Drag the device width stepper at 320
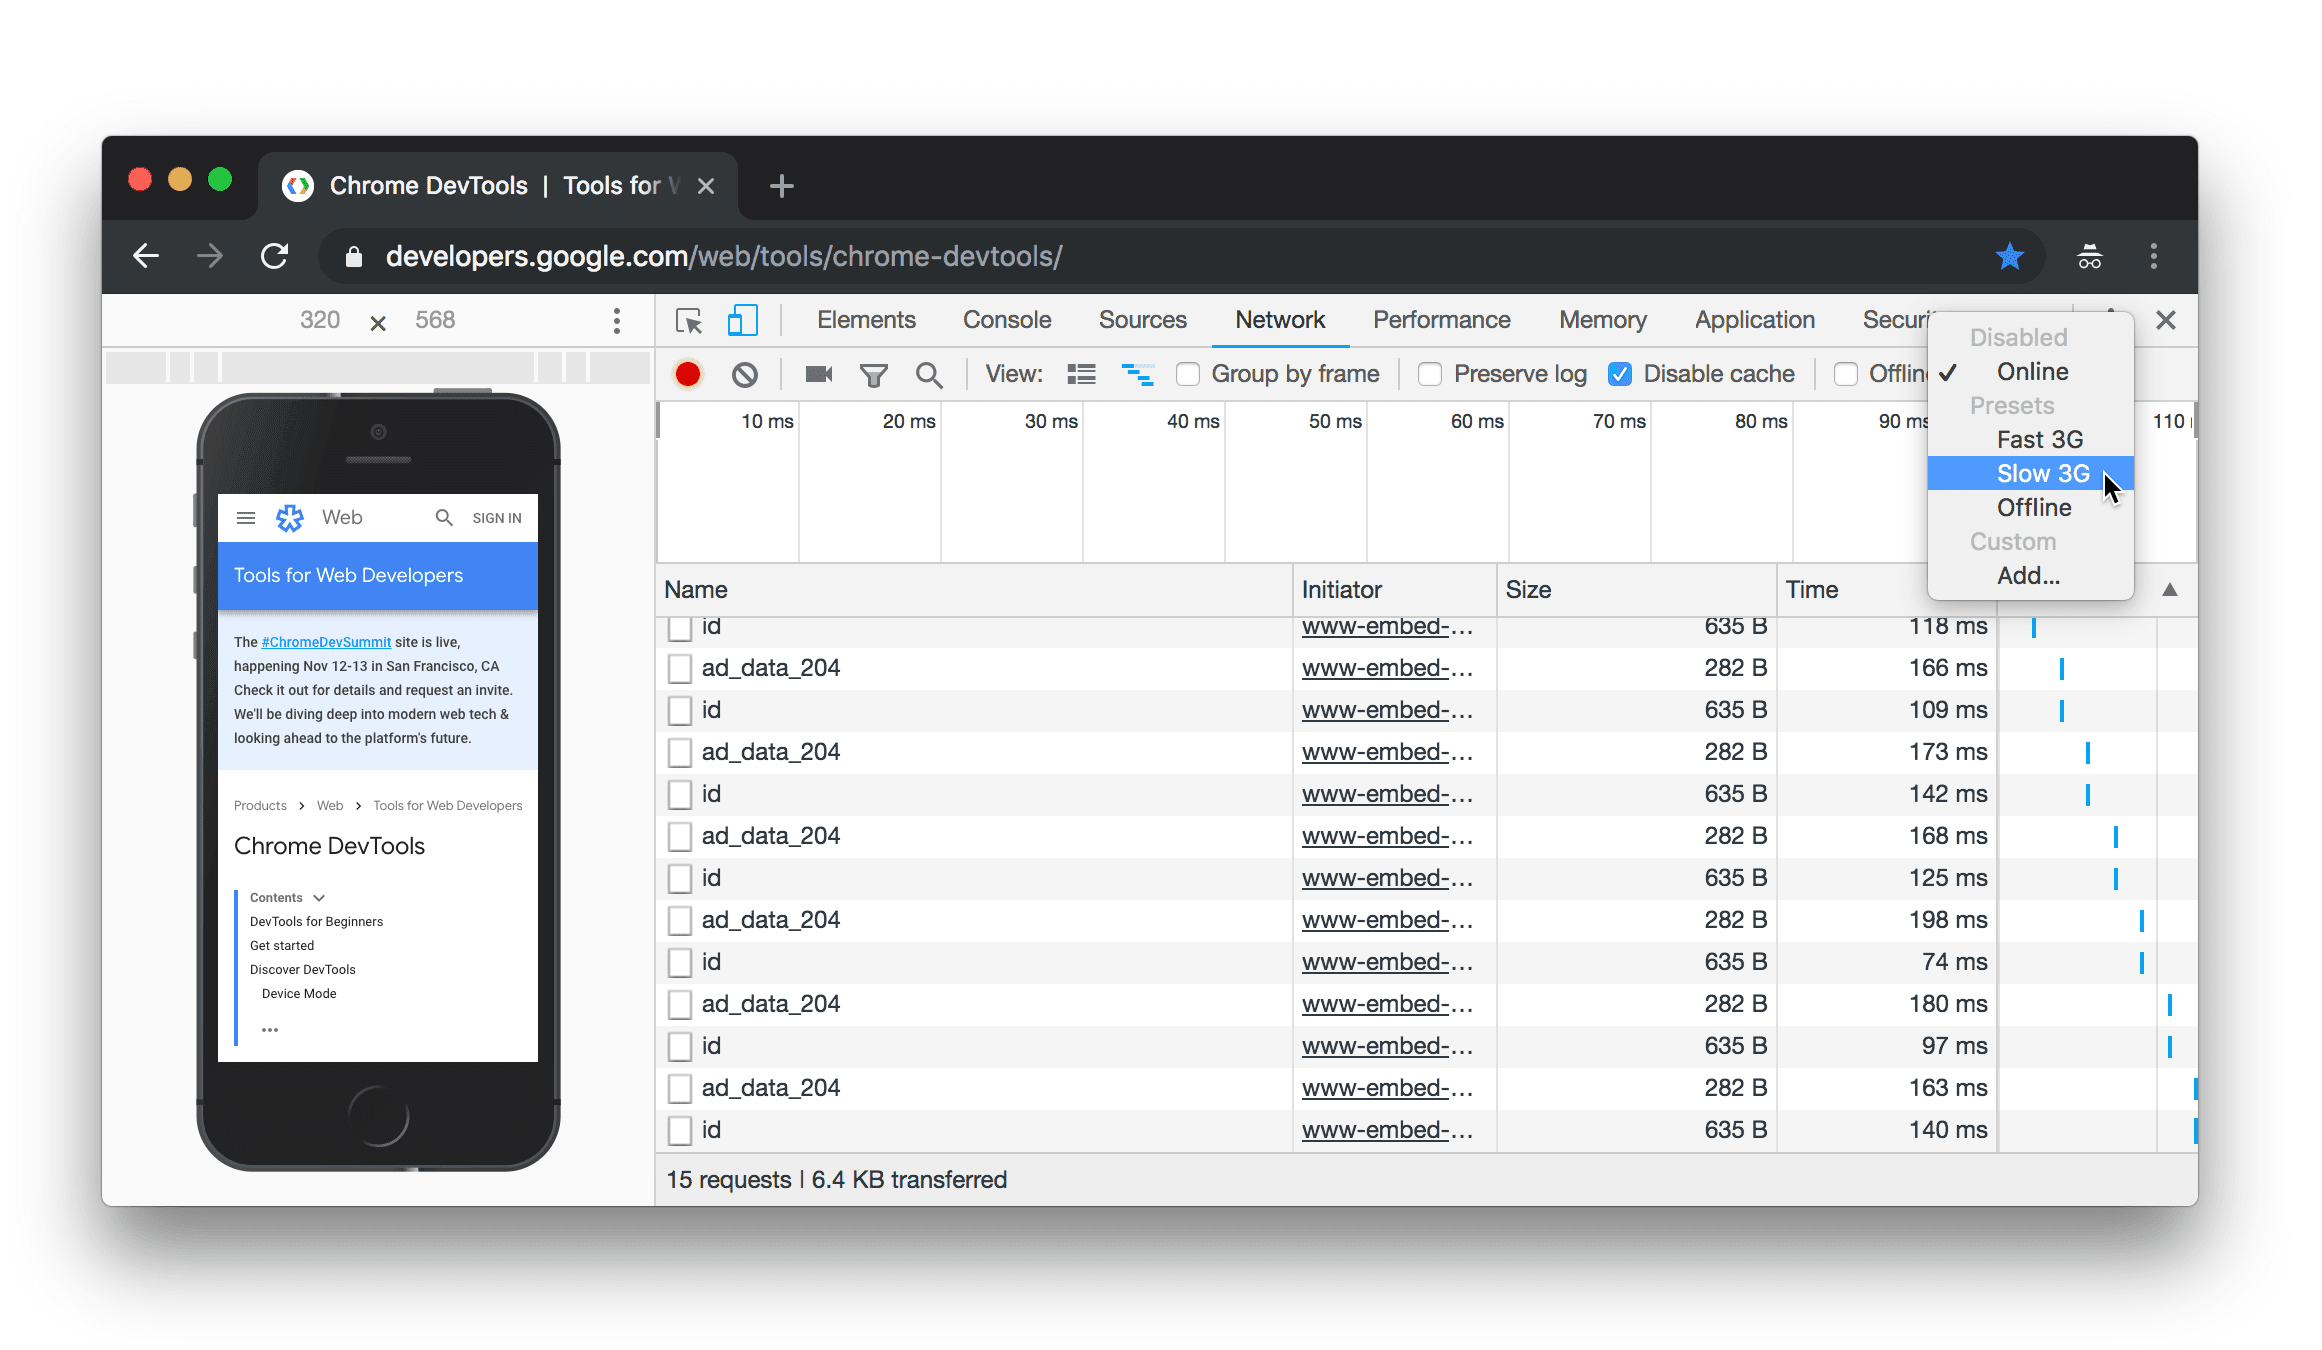This screenshot has width=2322, height=1350. (320, 320)
